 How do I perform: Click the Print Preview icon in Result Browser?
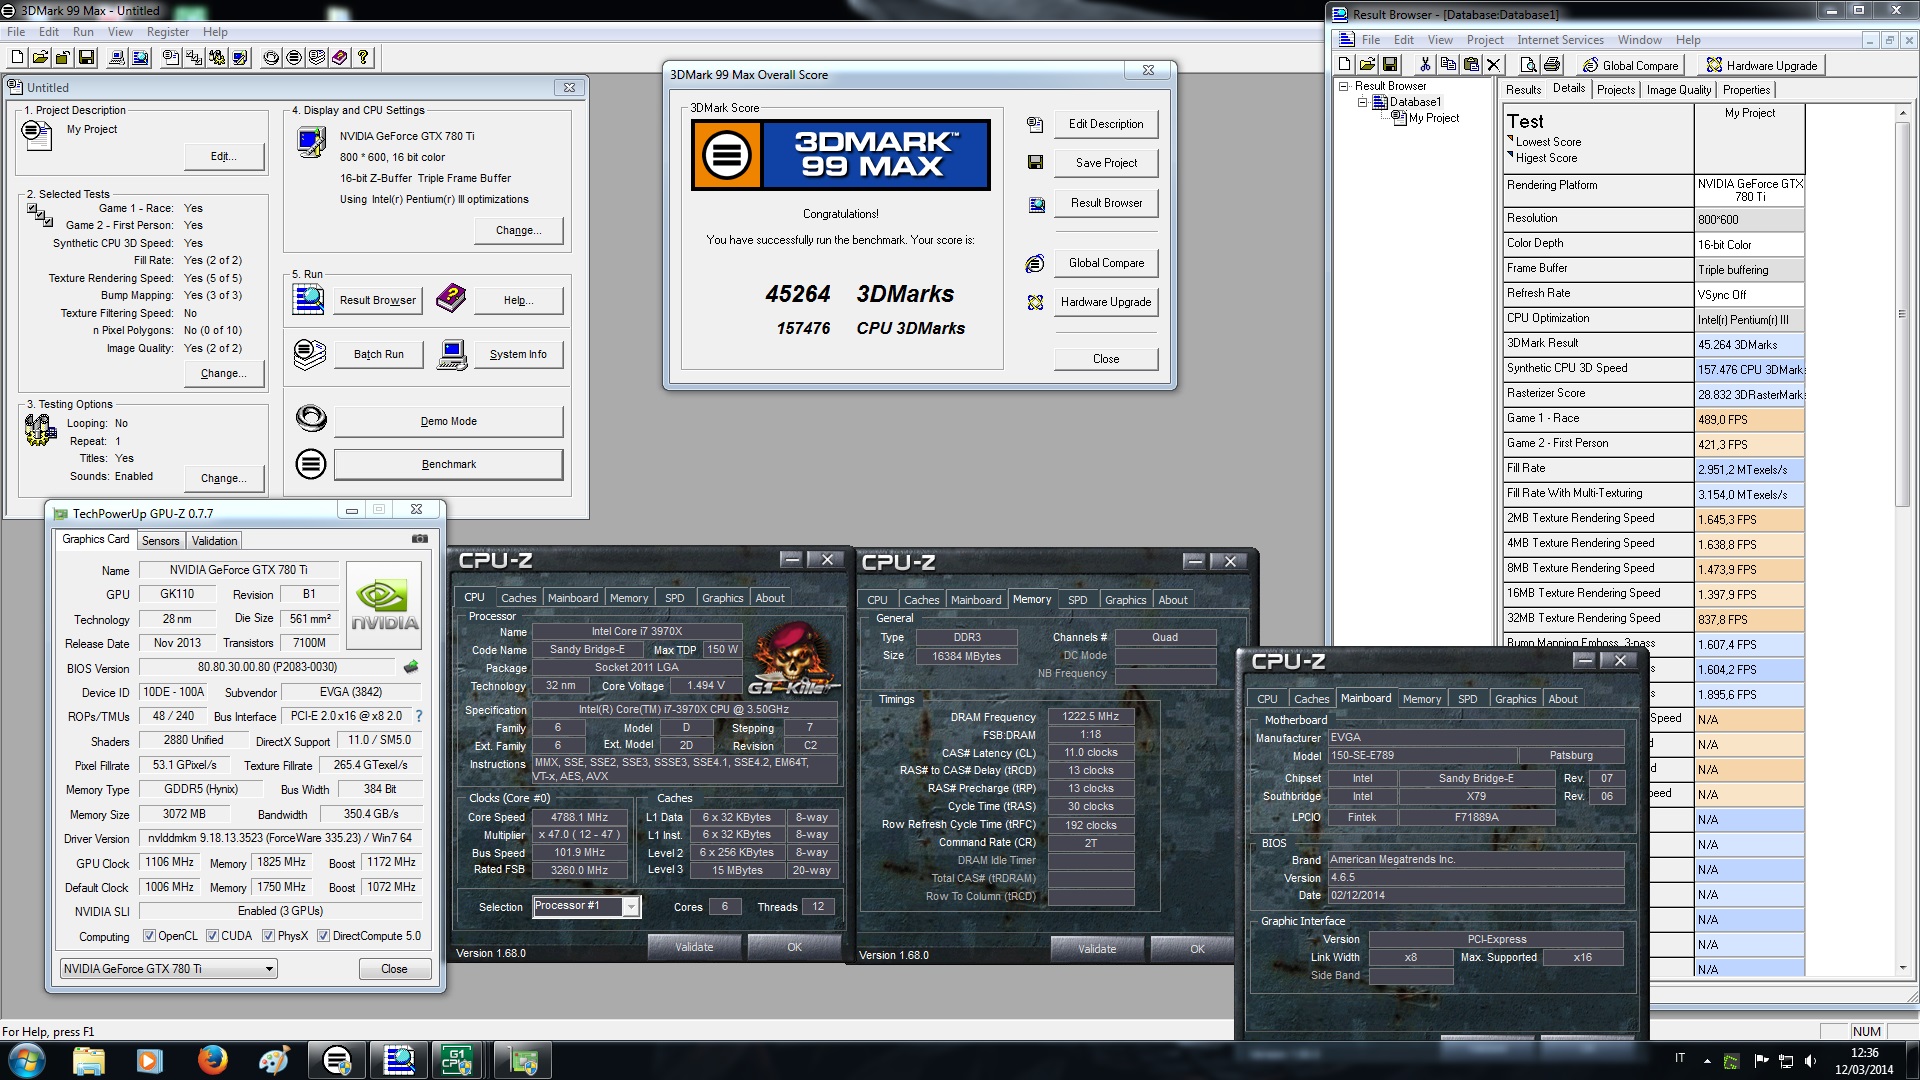[1528, 65]
